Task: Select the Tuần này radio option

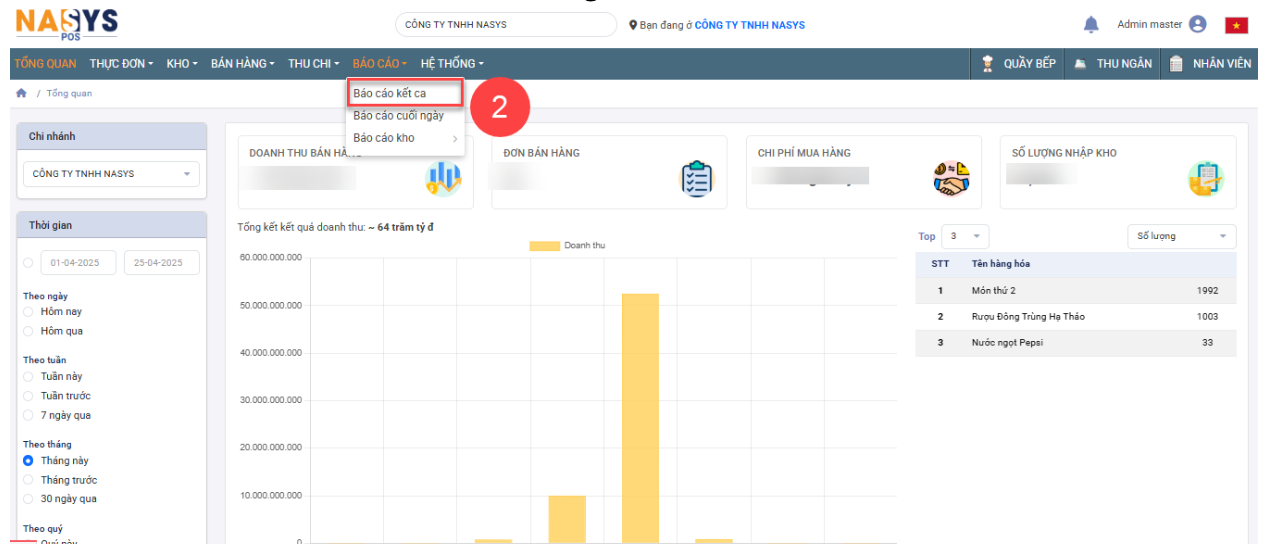Action: (28, 377)
